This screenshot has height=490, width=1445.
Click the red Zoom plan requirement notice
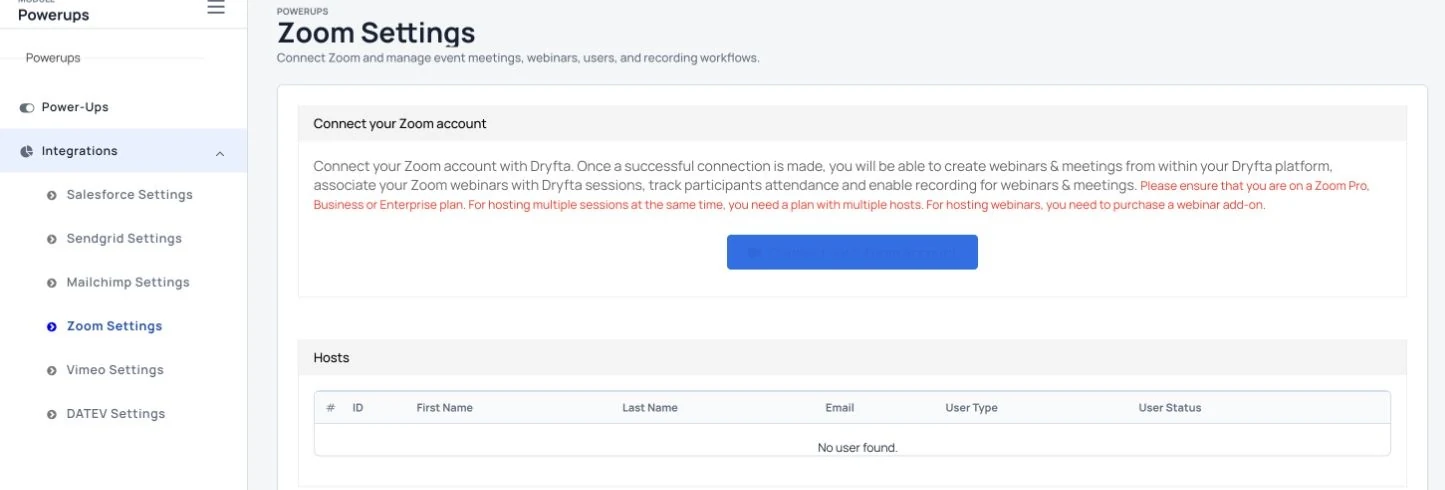pos(841,196)
